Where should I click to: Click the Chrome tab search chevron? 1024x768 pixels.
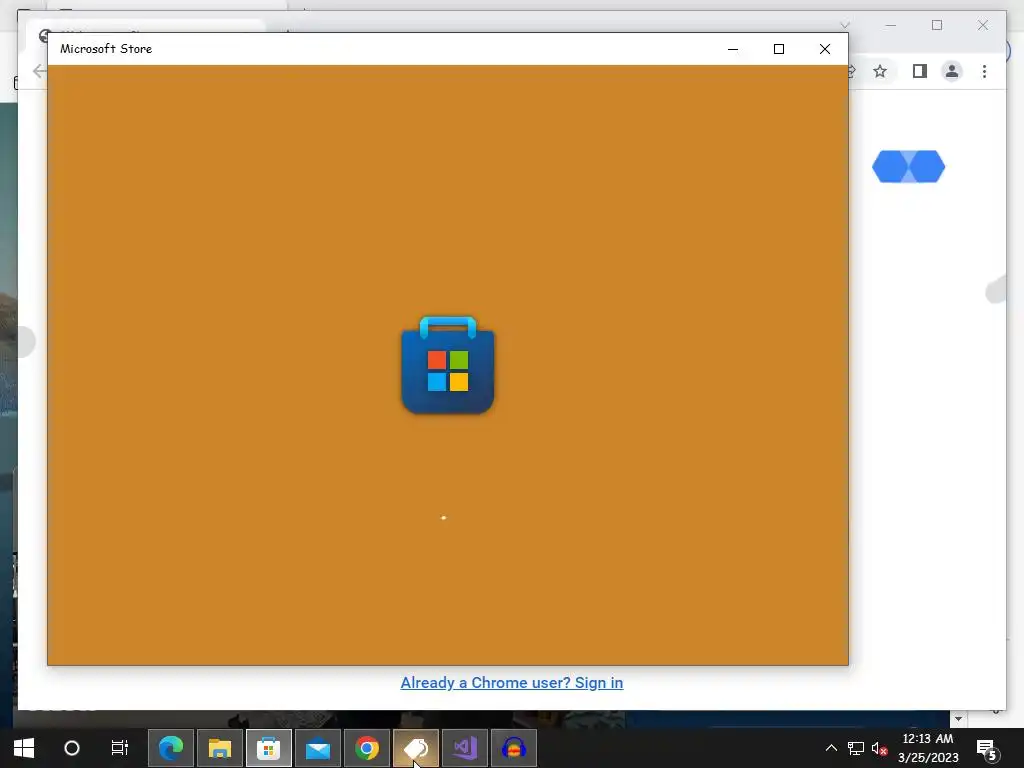pyautogui.click(x=845, y=25)
